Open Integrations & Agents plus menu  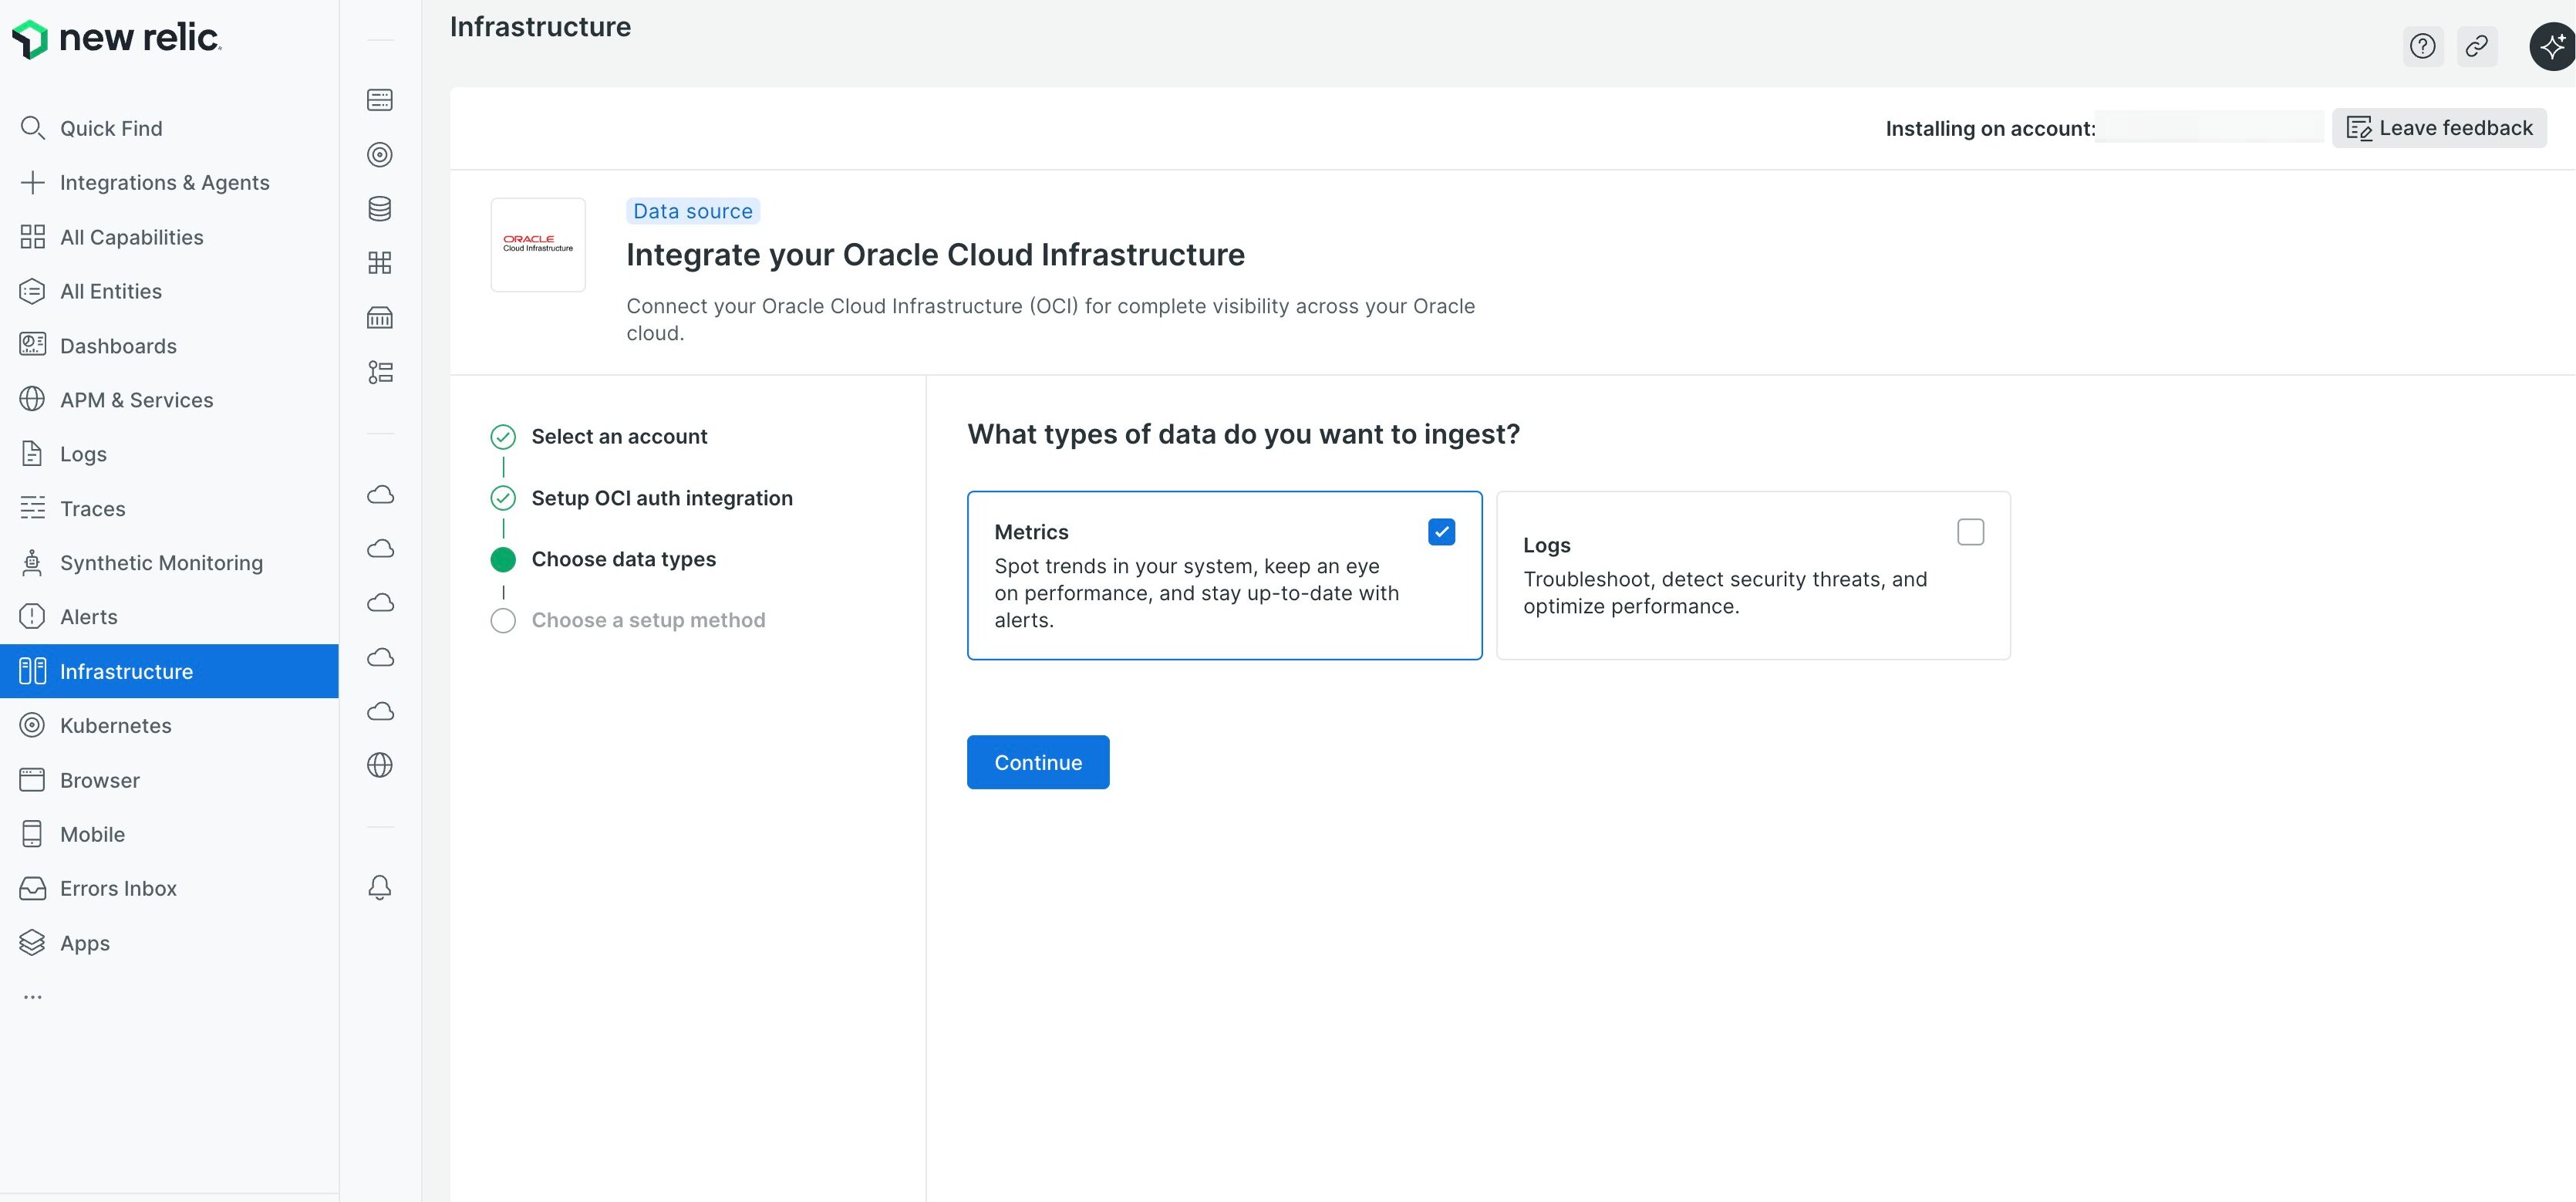[x=164, y=183]
